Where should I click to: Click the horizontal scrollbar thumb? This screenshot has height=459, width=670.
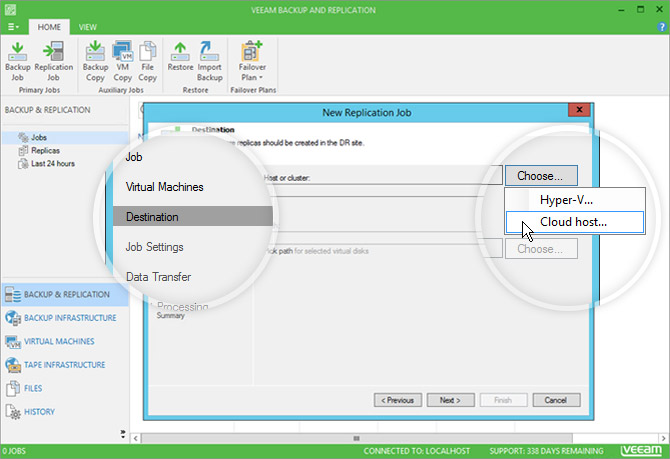tap(357, 438)
